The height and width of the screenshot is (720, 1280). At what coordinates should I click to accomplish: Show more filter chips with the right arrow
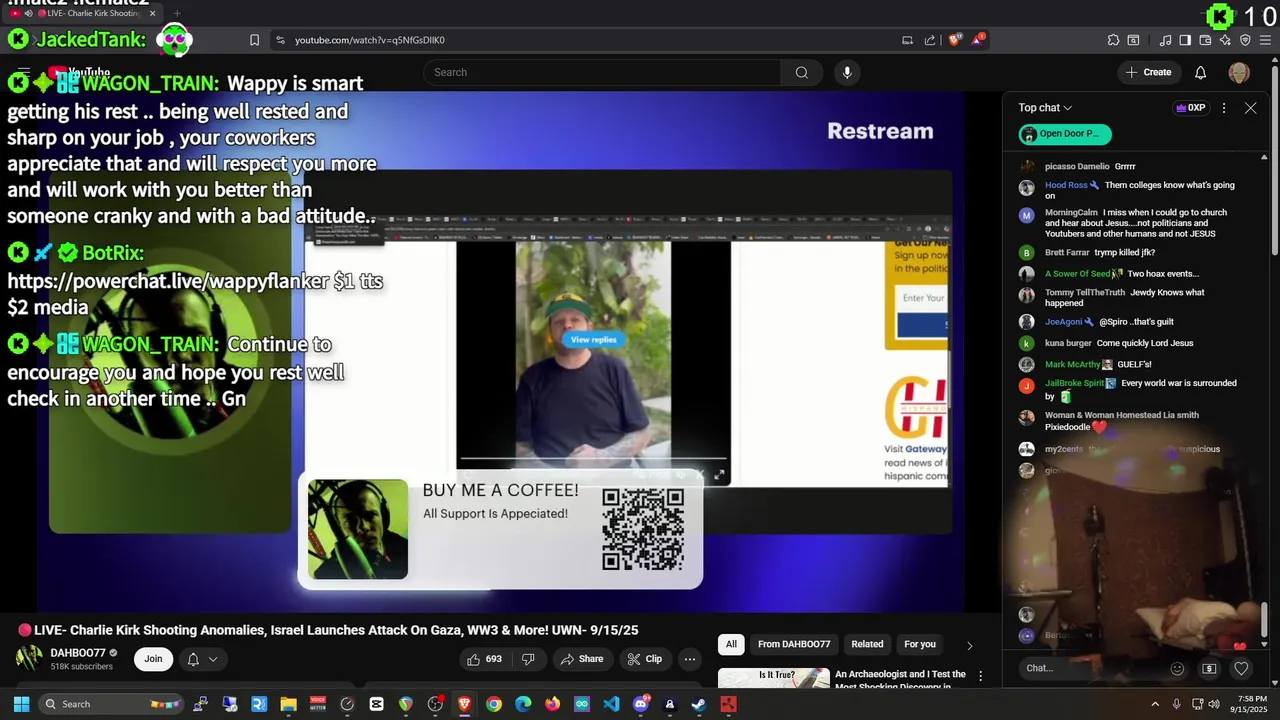(969, 645)
